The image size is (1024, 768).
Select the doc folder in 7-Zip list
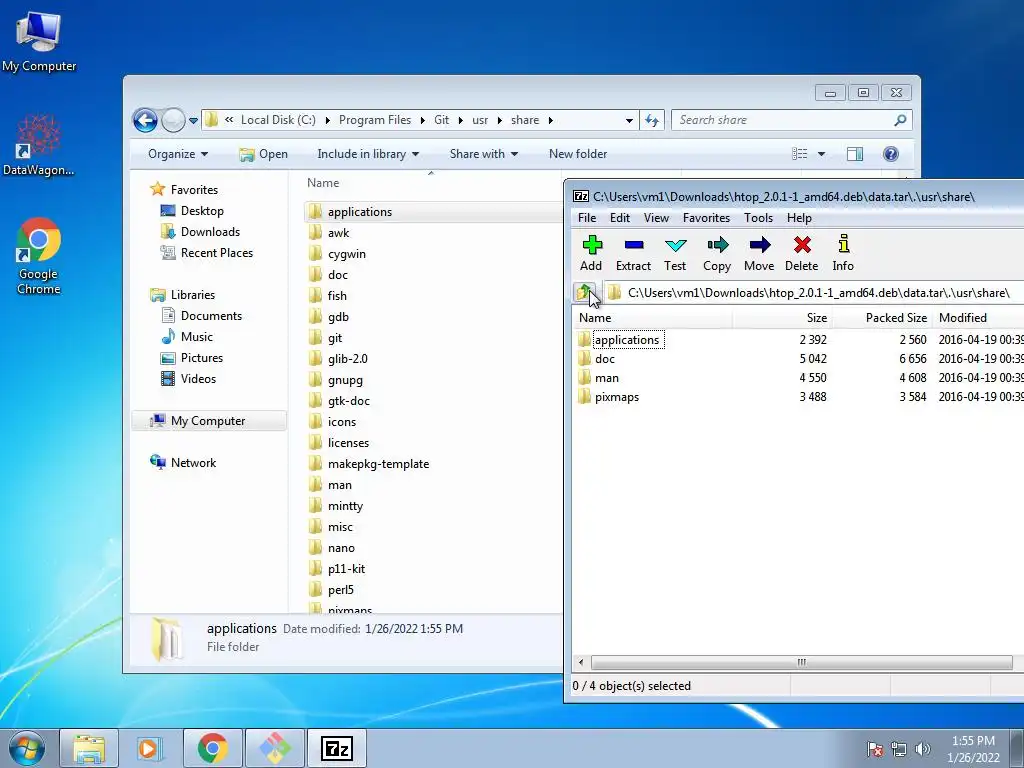pyautogui.click(x=605, y=359)
